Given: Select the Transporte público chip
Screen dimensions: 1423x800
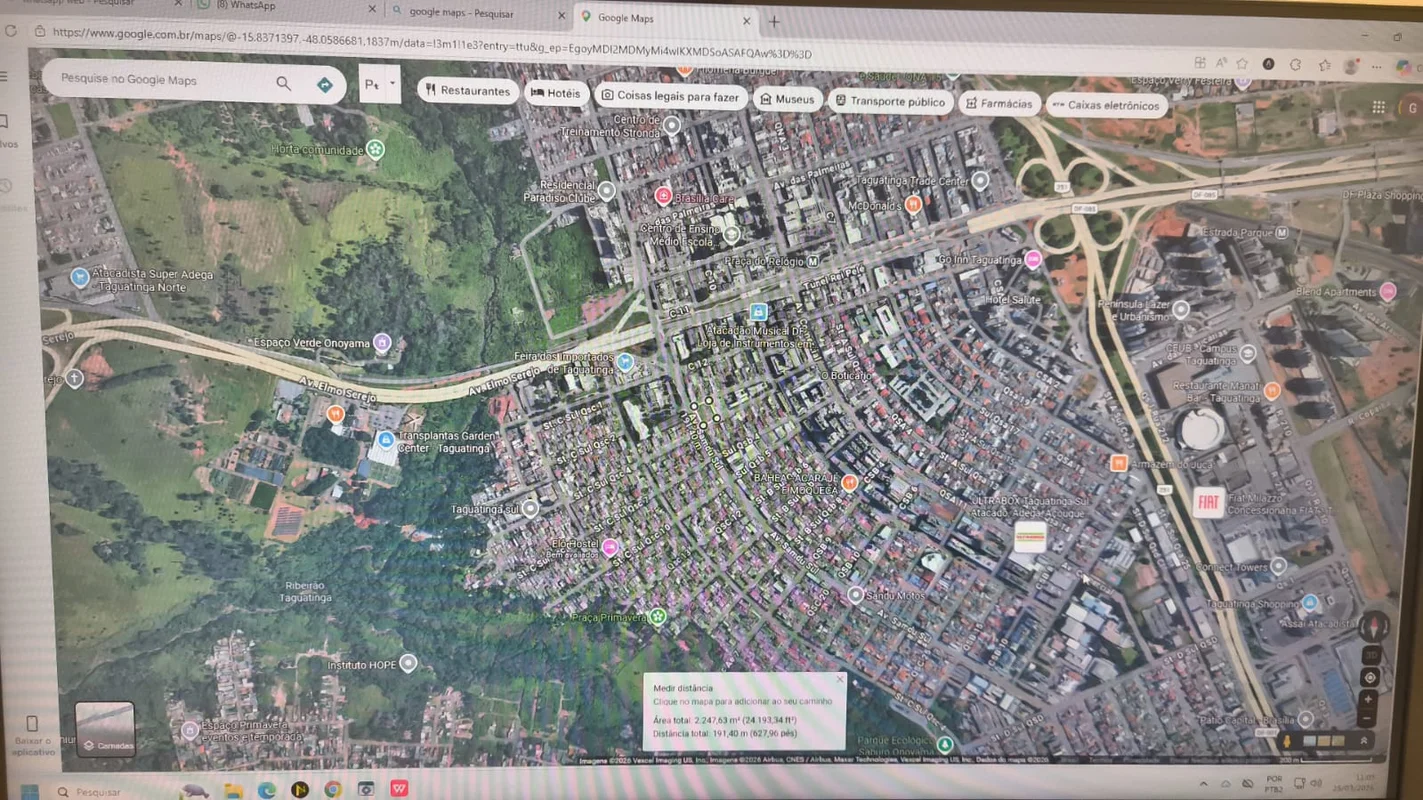Looking at the screenshot, I should [x=890, y=102].
